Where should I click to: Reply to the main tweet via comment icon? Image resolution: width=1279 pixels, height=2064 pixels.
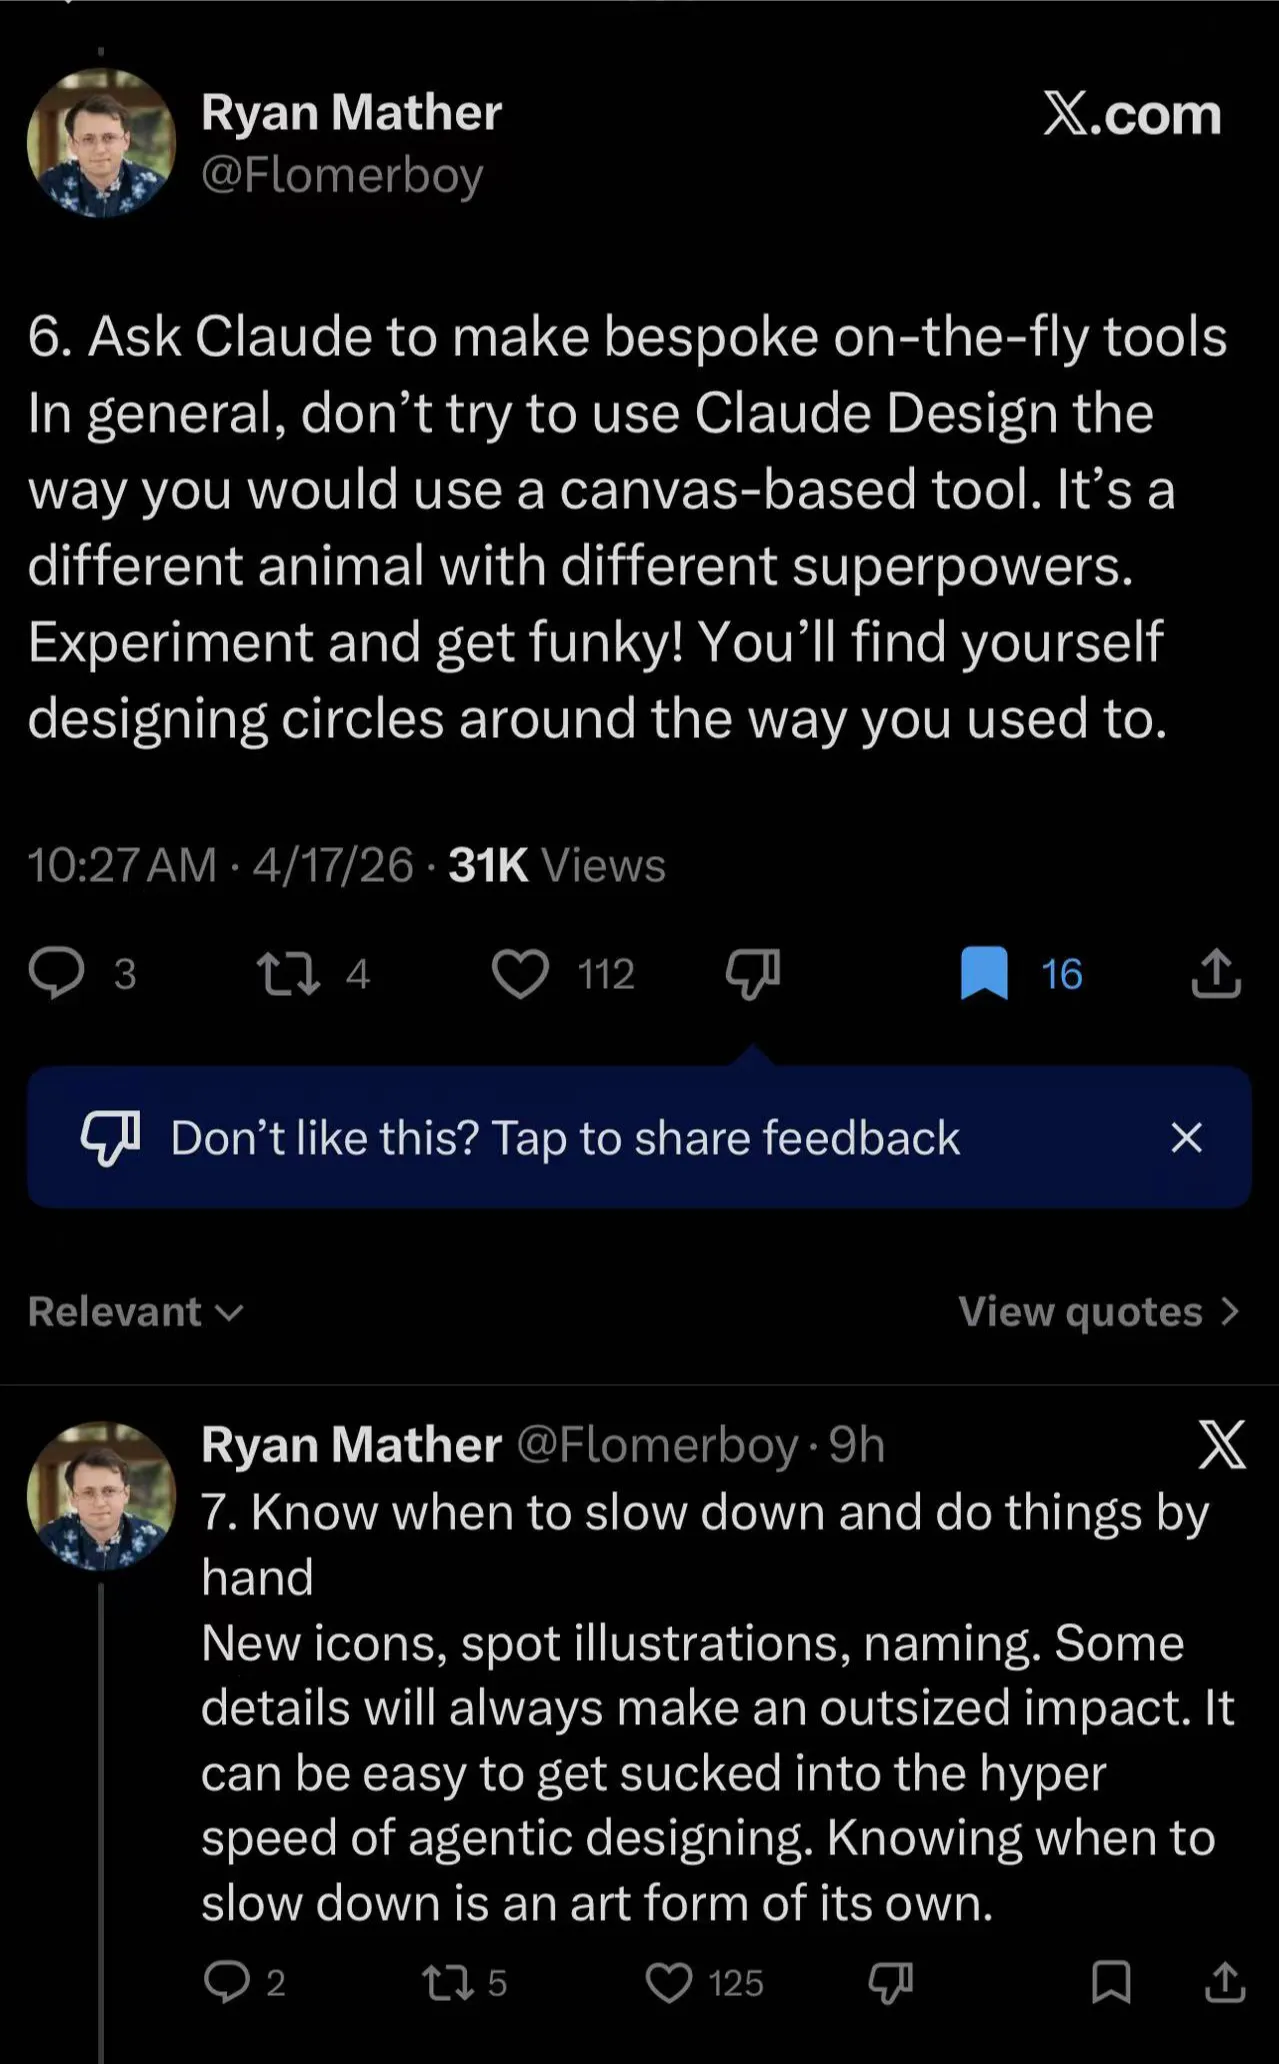point(56,973)
